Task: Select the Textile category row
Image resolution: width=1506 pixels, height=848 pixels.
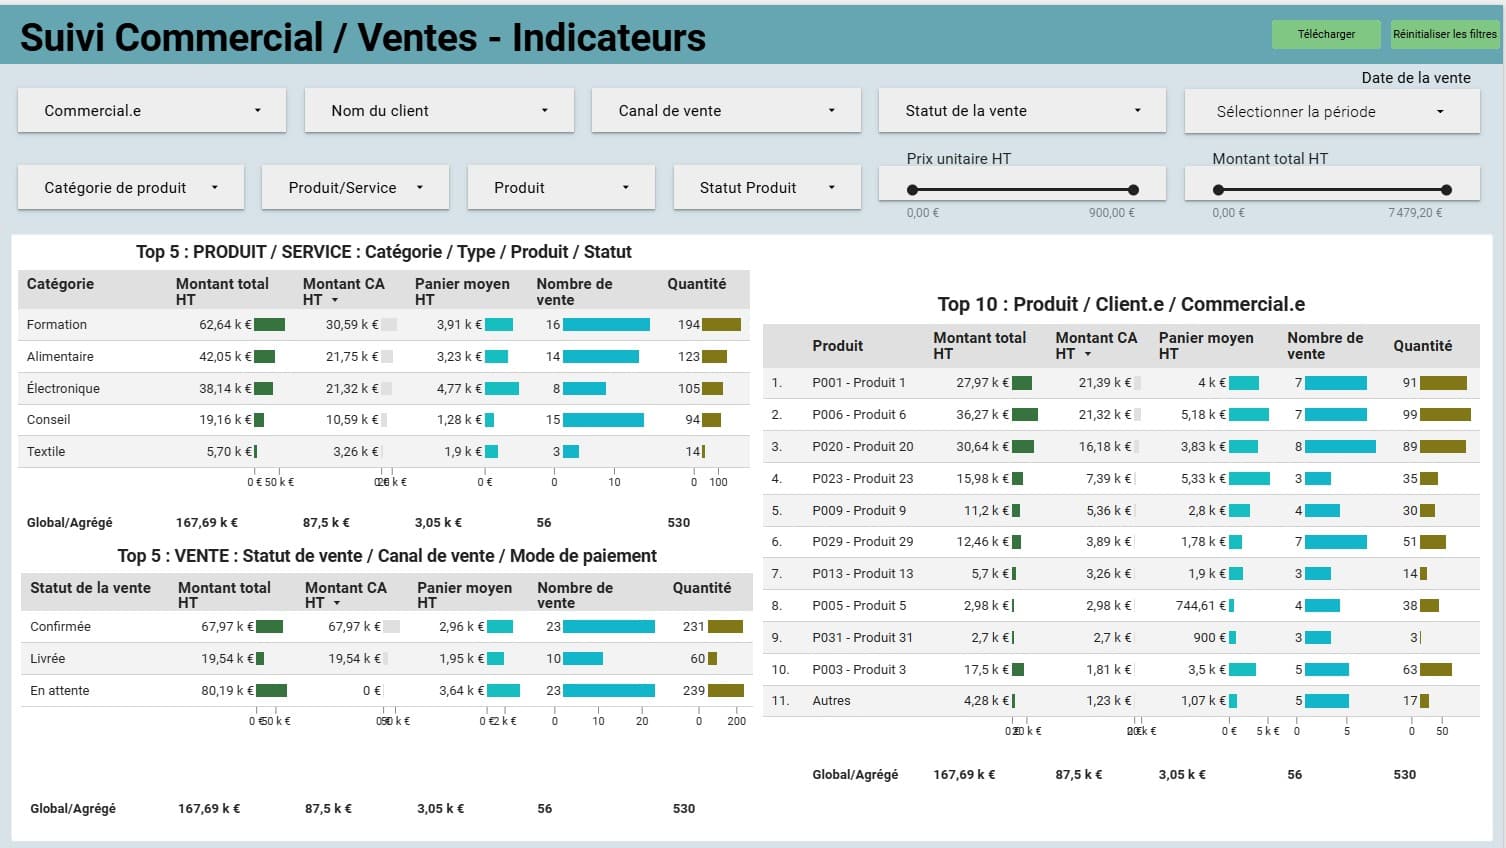Action: 384,452
